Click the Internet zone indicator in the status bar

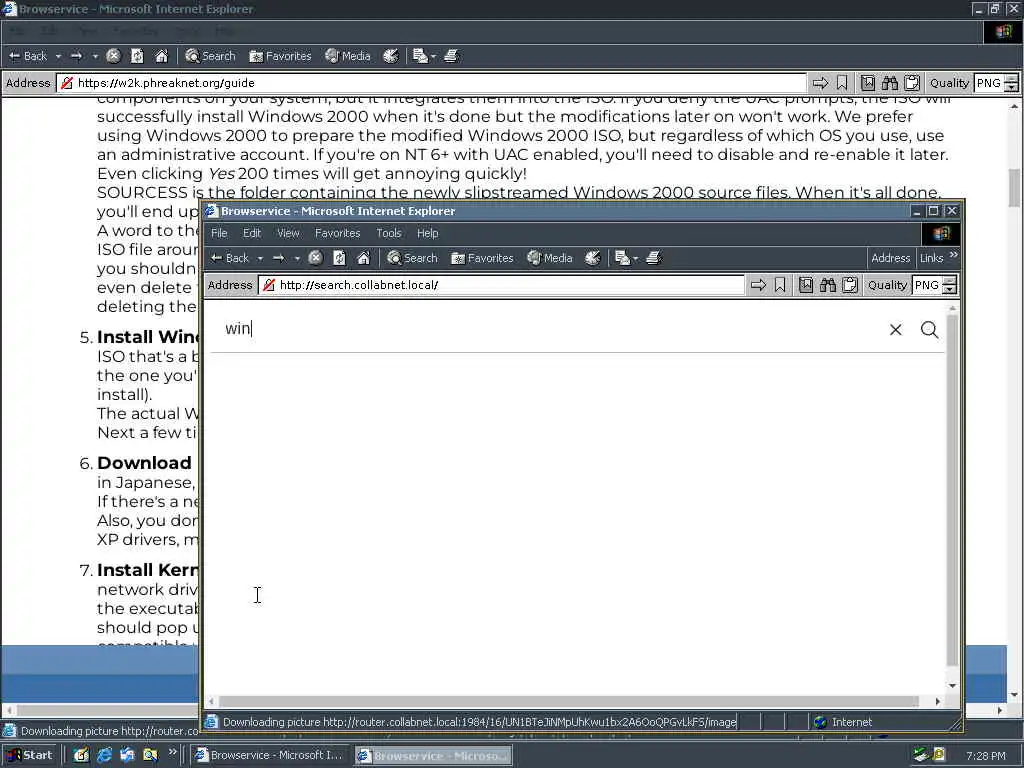[x=844, y=722]
